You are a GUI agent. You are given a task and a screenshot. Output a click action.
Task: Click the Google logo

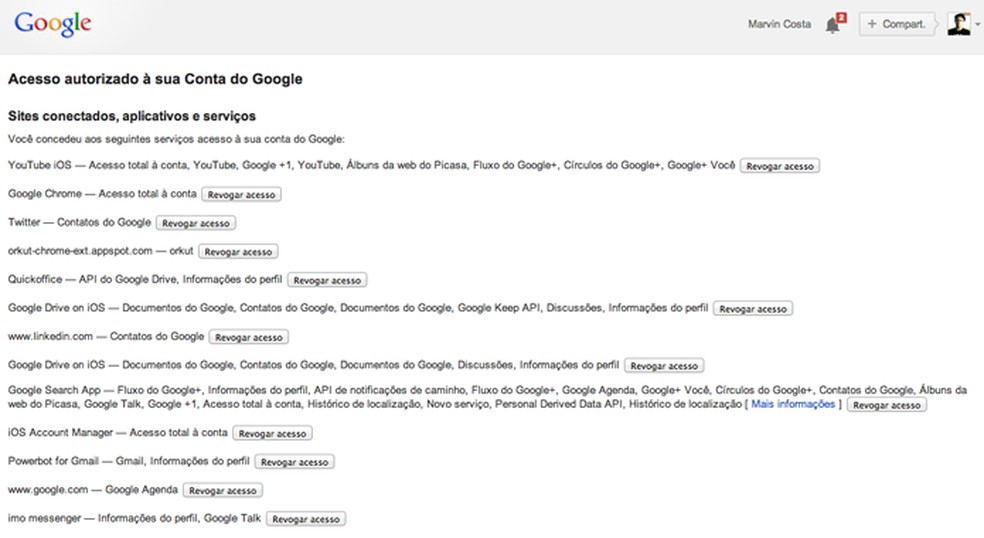[53, 24]
